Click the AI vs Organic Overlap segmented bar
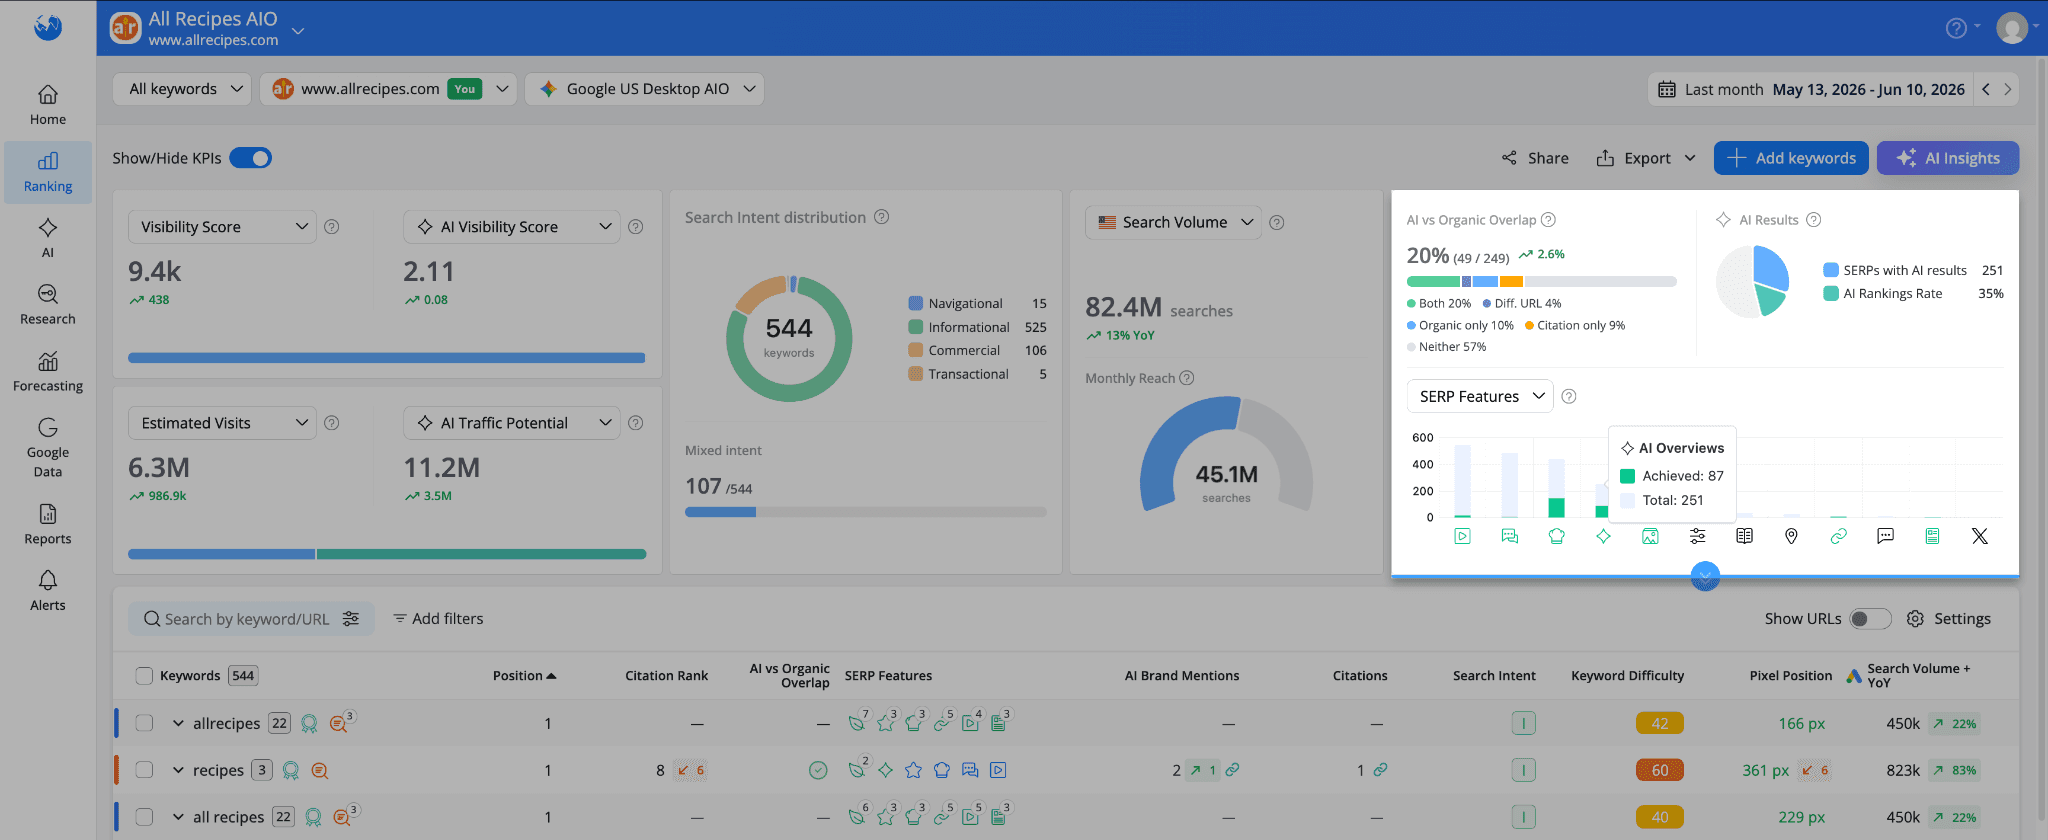The width and height of the screenshot is (2048, 840). (1541, 282)
